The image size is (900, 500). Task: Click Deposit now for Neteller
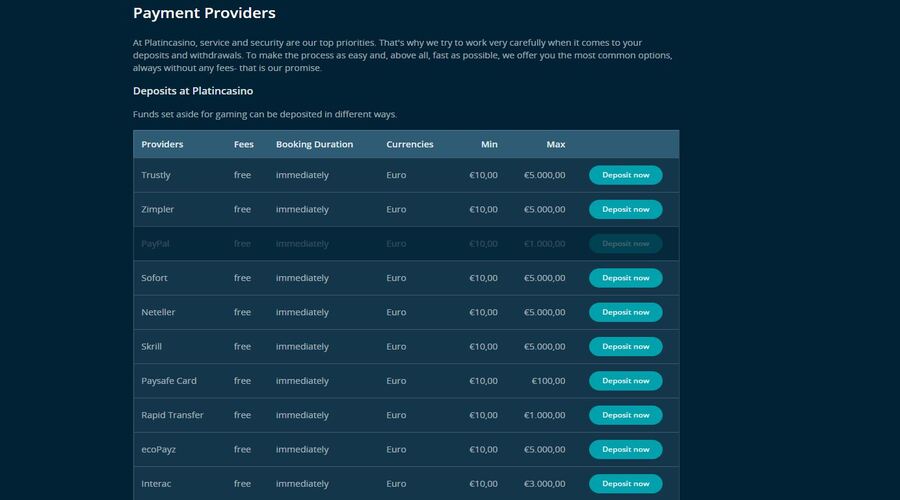[x=626, y=312]
